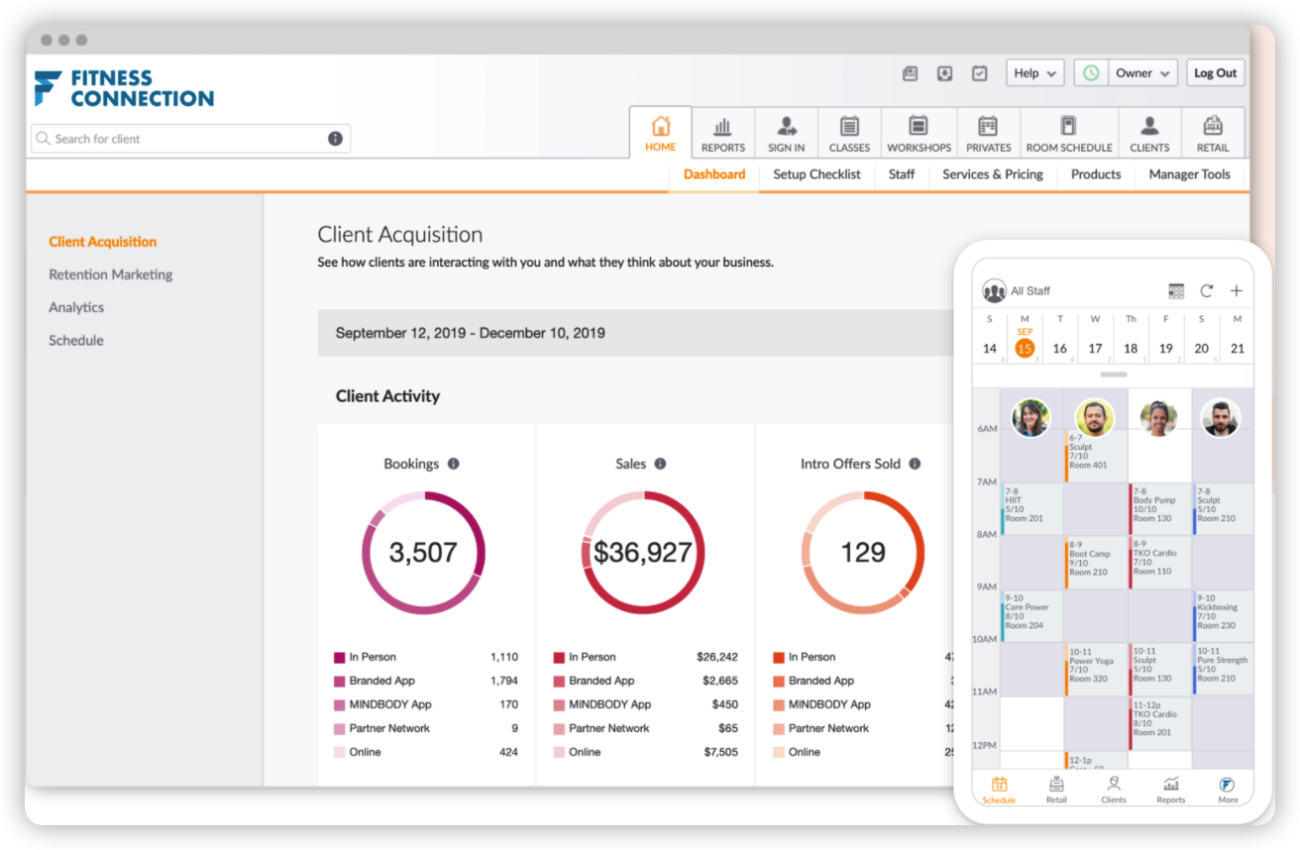The width and height of the screenshot is (1300, 850).
Task: Click the info icon in the search box
Action: click(x=335, y=139)
